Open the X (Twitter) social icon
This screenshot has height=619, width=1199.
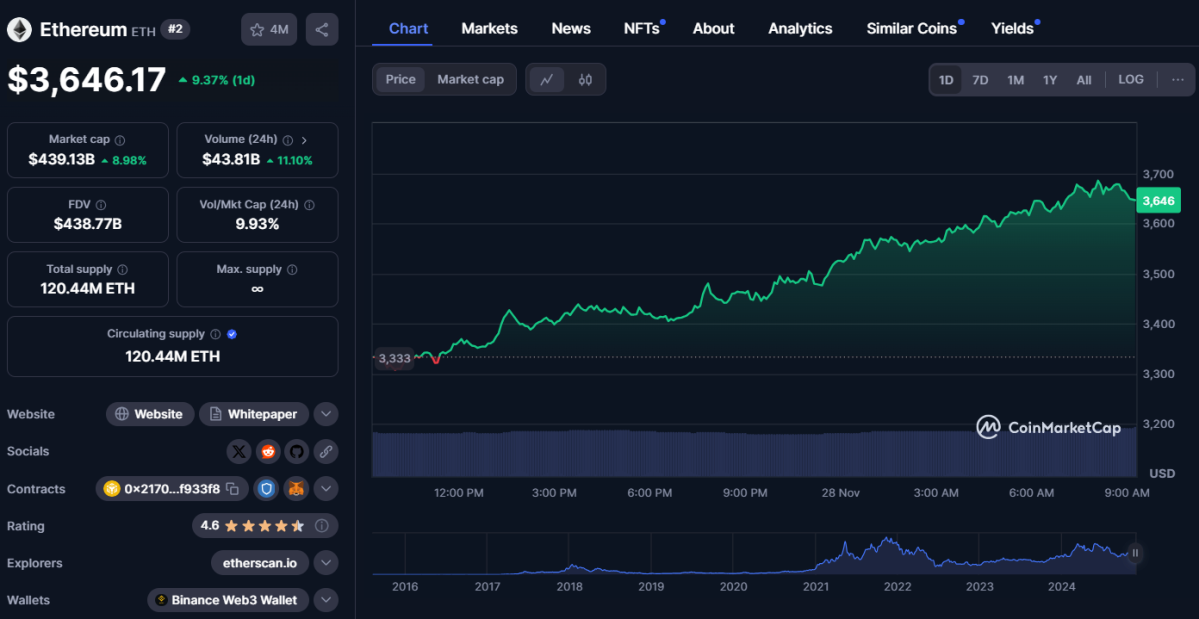pos(238,452)
